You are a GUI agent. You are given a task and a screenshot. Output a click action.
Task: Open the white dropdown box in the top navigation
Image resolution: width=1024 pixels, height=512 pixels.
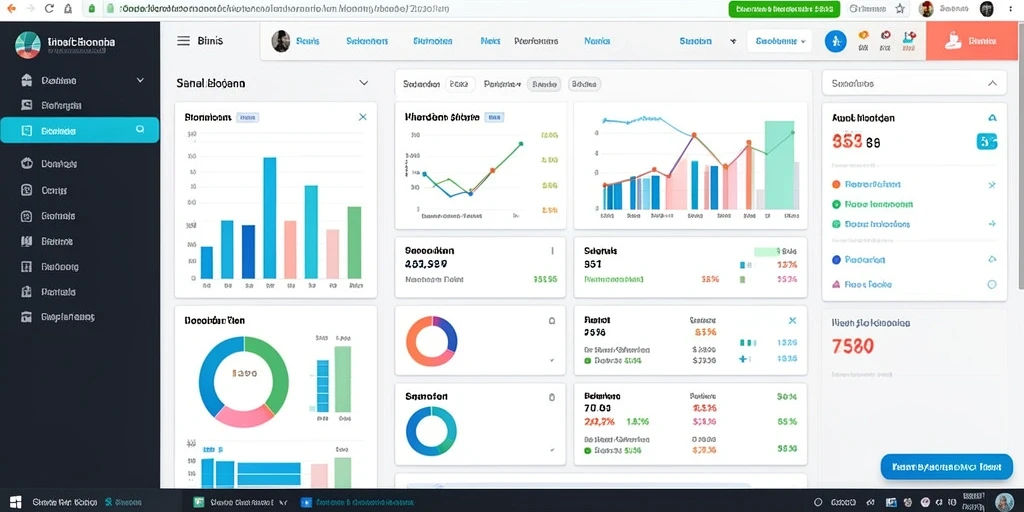coord(779,40)
